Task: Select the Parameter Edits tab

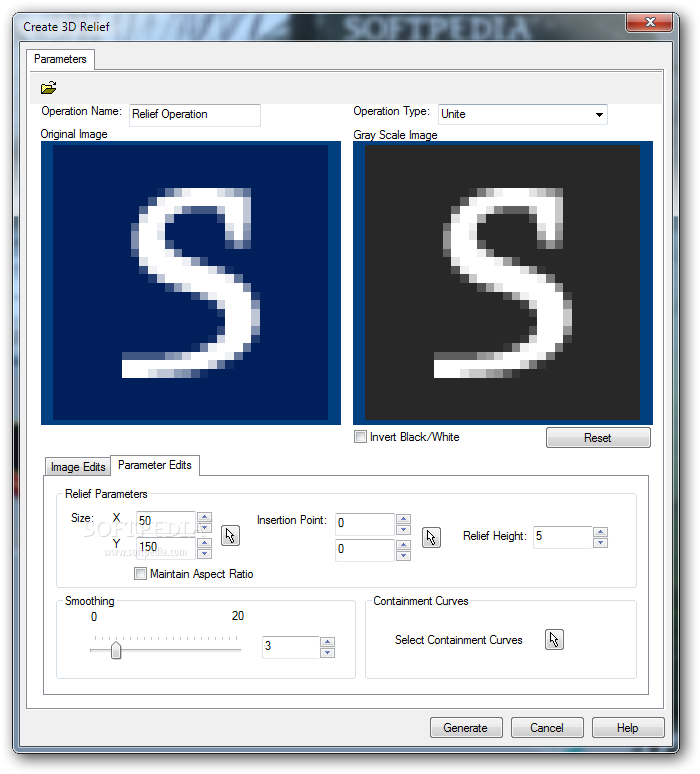Action: click(x=155, y=465)
